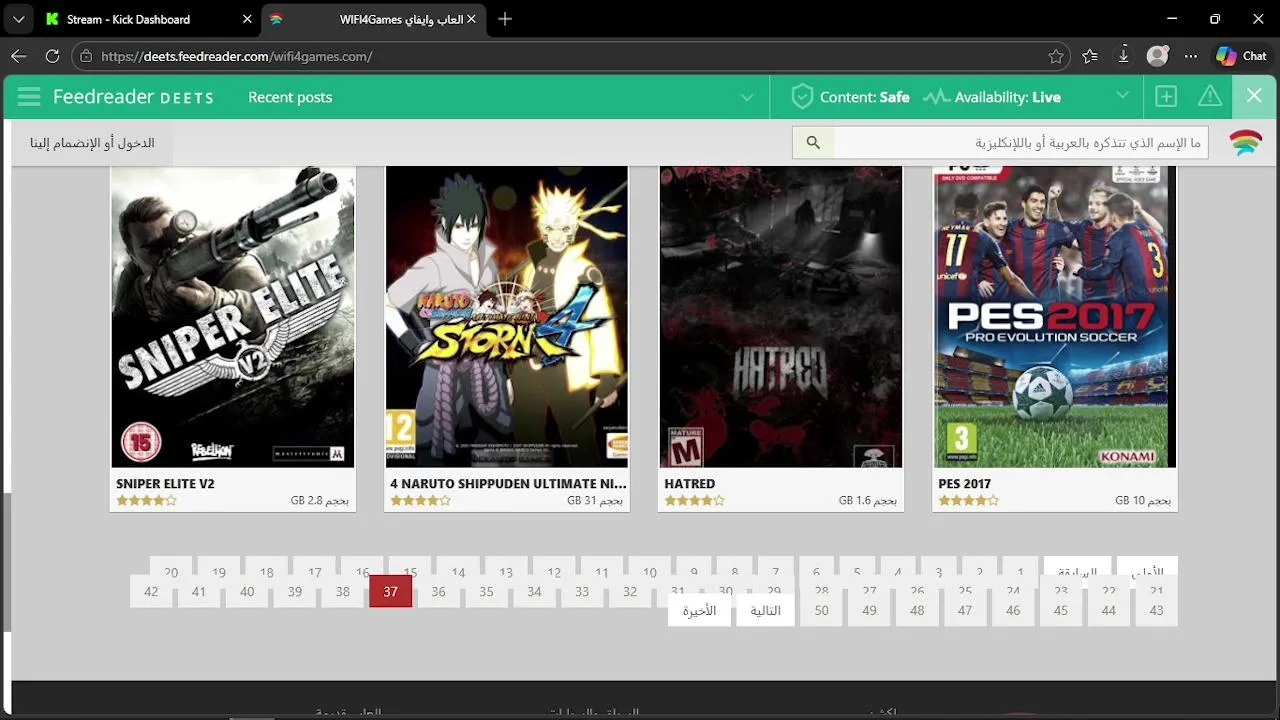
Task: Expand the Recent posts dropdown chevron
Action: click(747, 97)
